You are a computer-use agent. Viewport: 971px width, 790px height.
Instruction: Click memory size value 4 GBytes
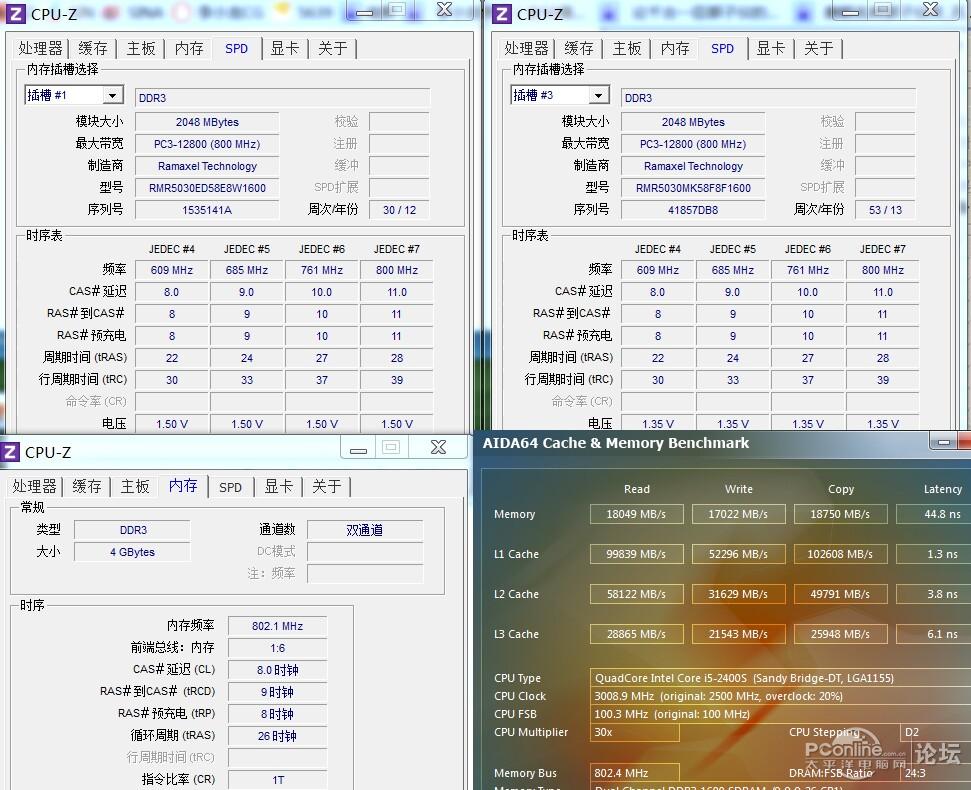click(132, 552)
